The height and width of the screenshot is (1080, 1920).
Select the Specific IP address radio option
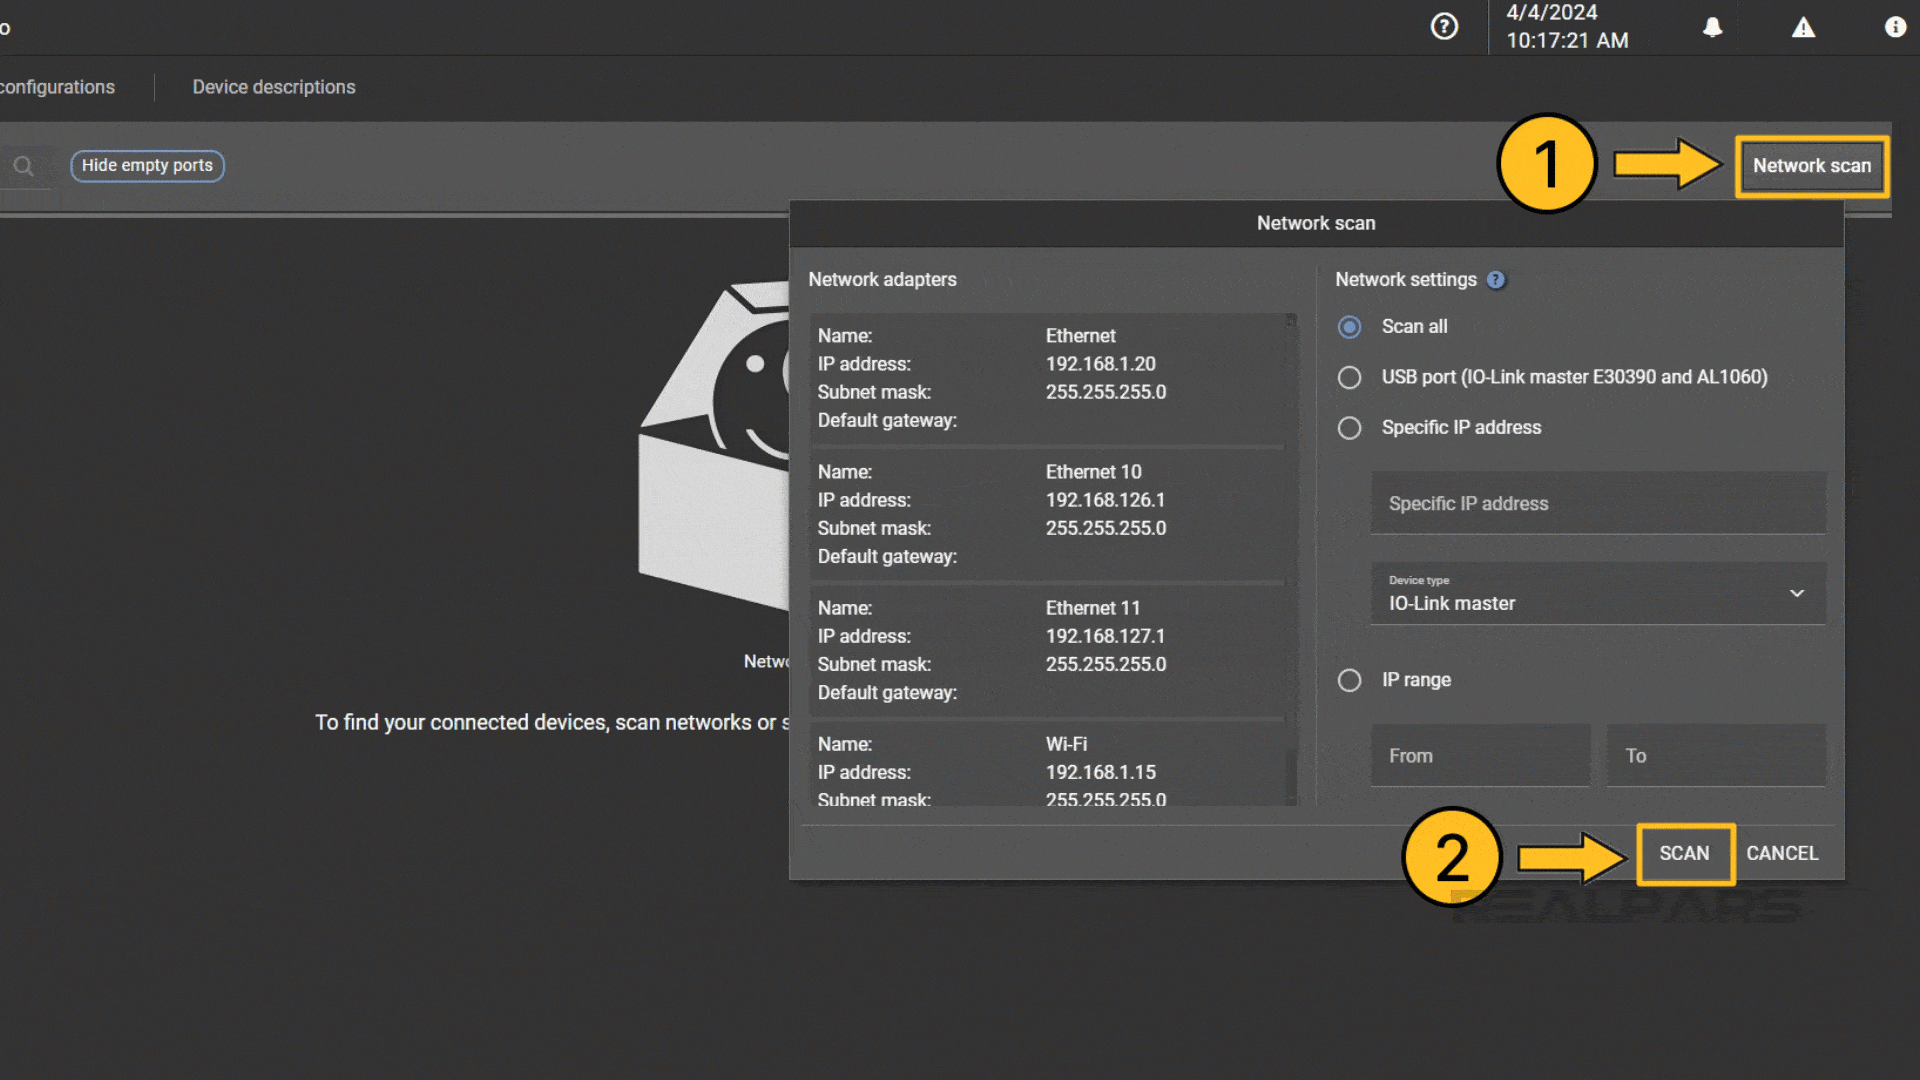pos(1349,428)
